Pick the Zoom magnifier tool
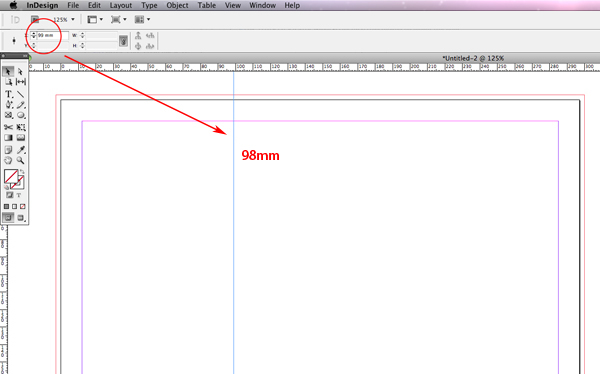 [x=20, y=160]
